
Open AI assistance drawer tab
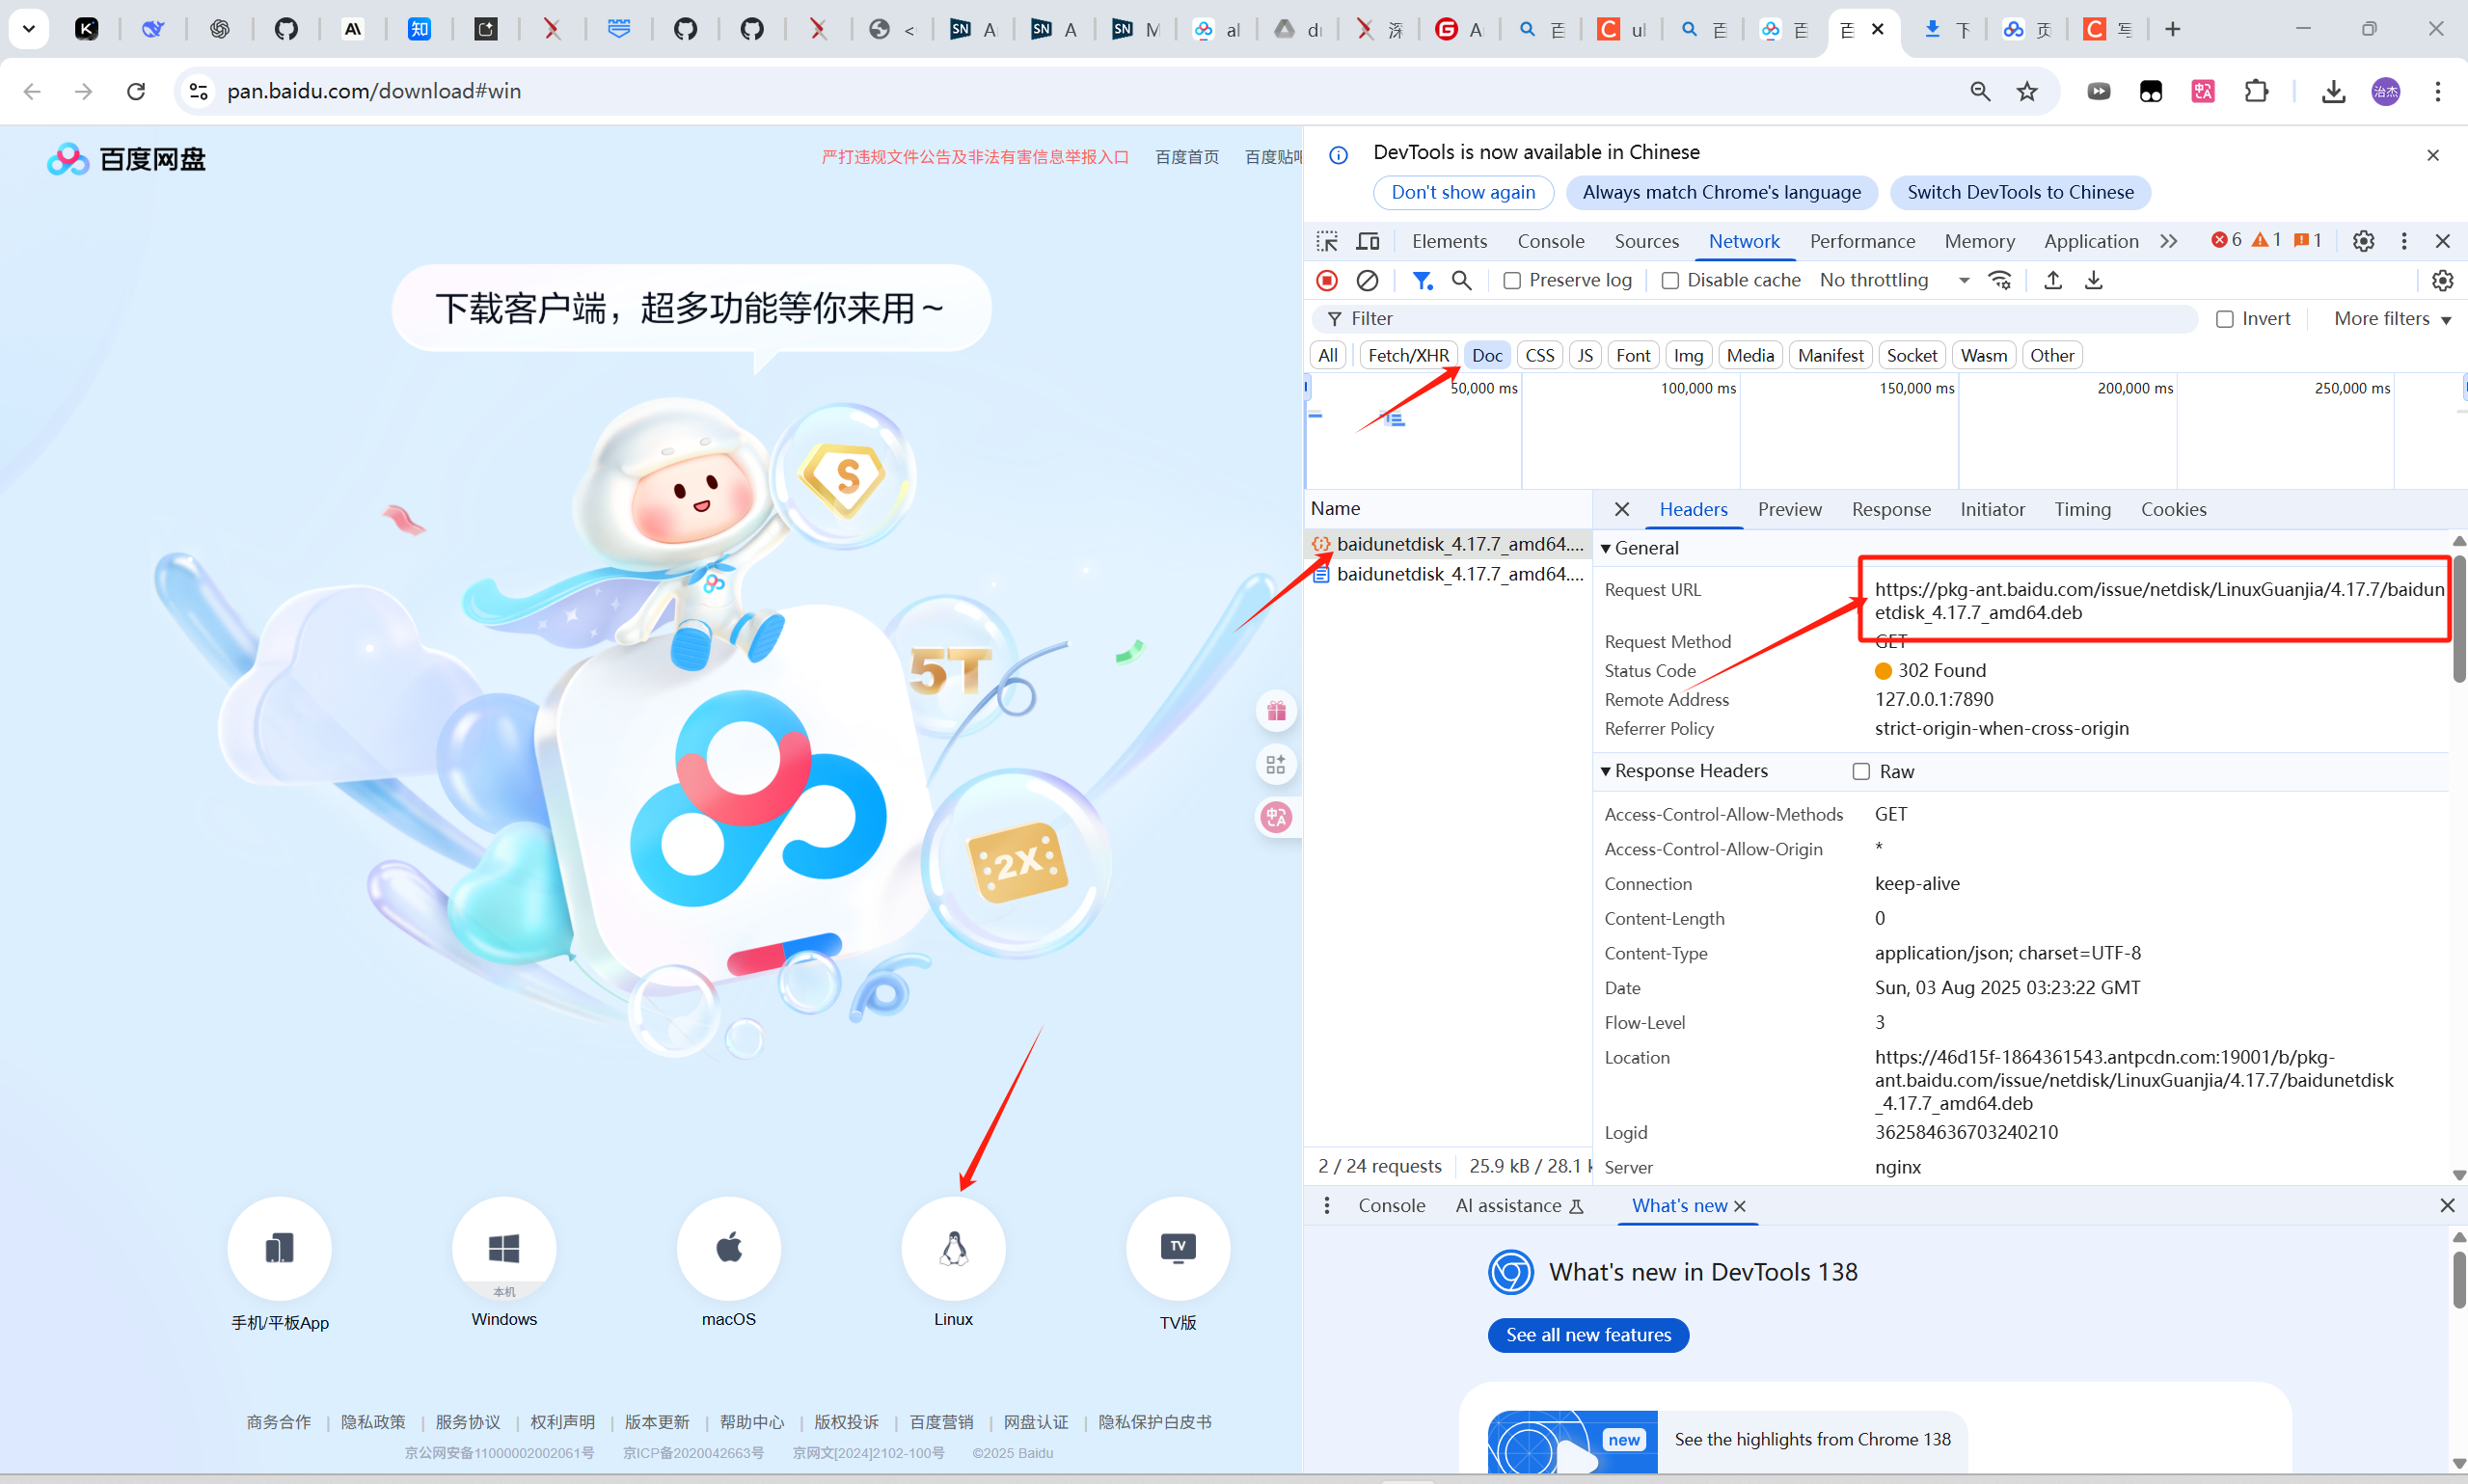pyautogui.click(x=1519, y=1206)
